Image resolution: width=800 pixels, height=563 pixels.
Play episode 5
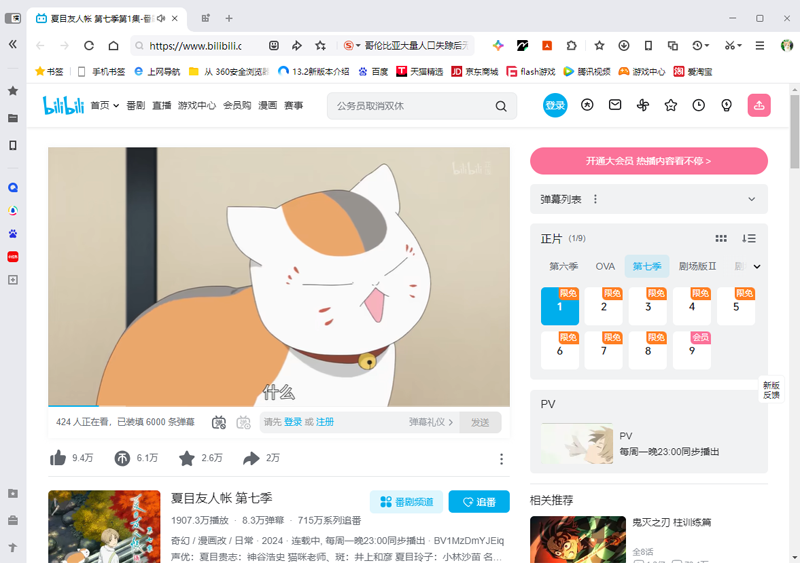[x=736, y=306]
